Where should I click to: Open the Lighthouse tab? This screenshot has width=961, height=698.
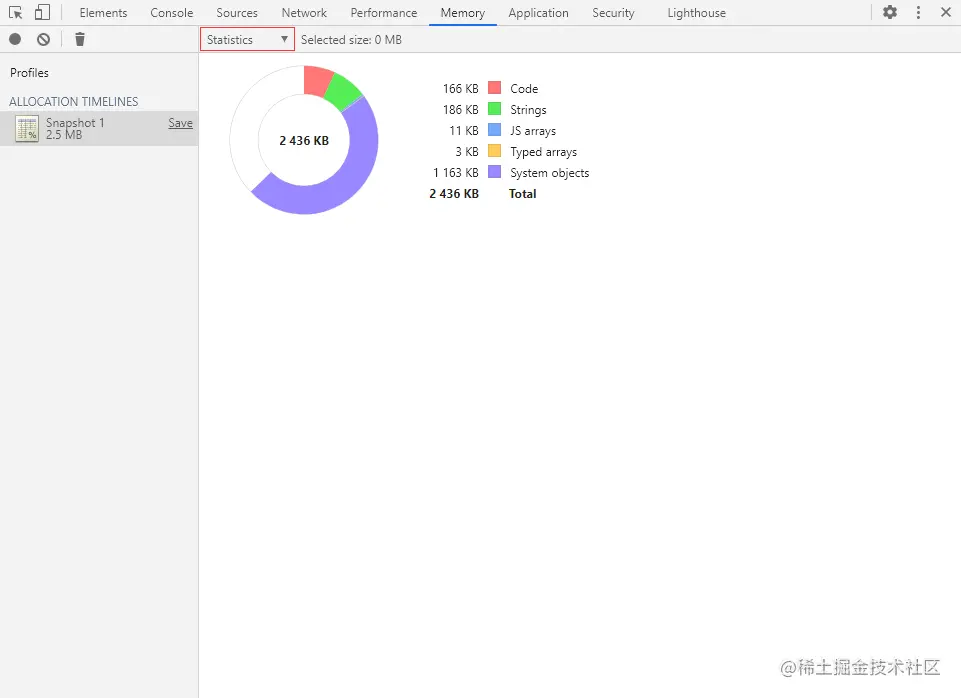click(x=696, y=13)
